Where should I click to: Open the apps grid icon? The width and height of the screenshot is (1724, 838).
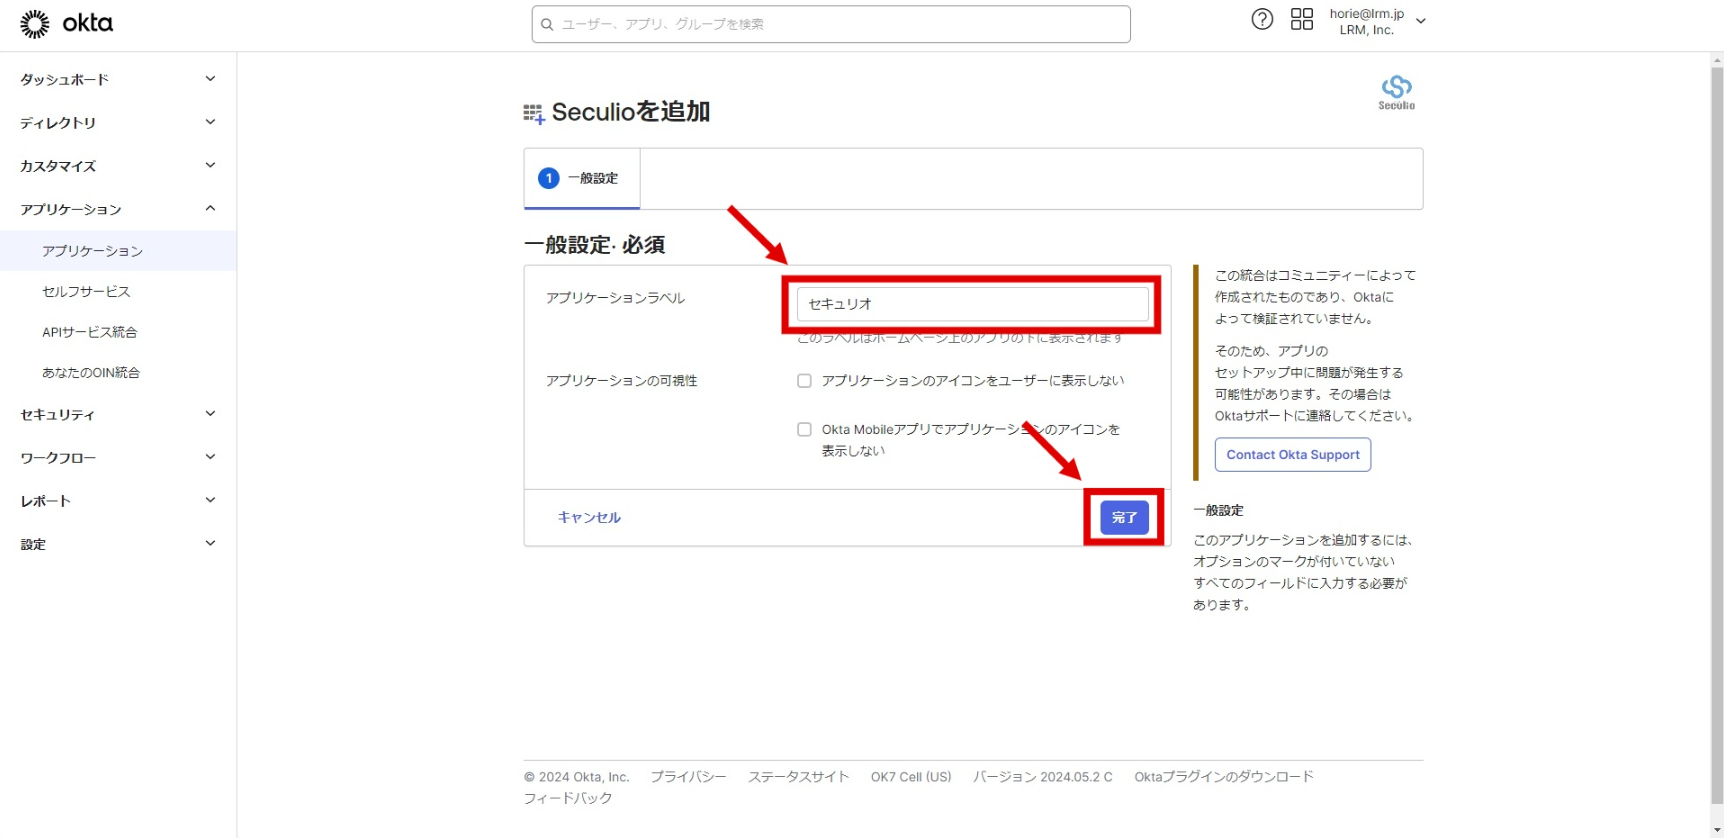click(1301, 20)
